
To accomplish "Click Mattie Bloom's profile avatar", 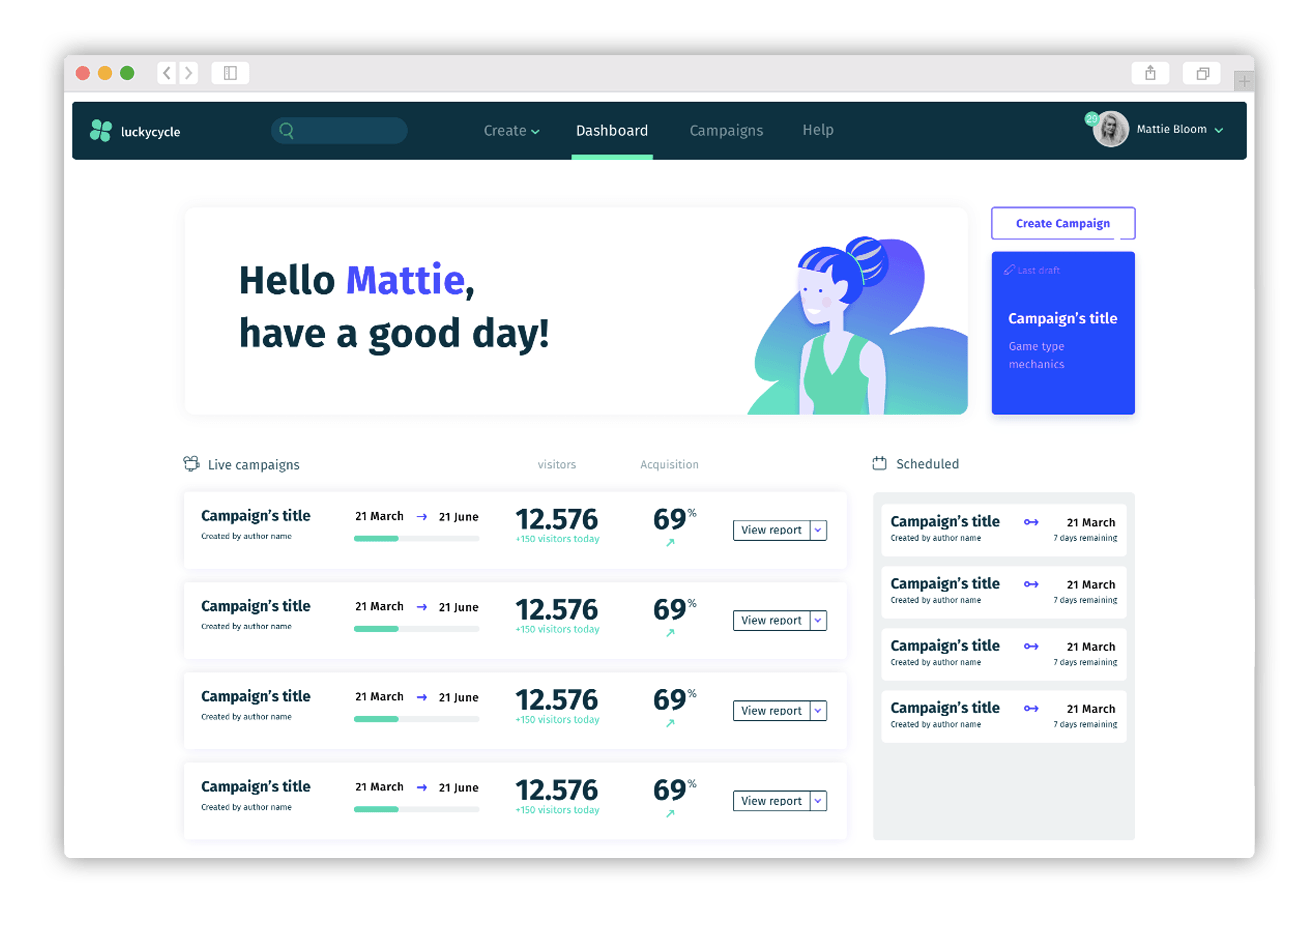I will pos(1111,130).
